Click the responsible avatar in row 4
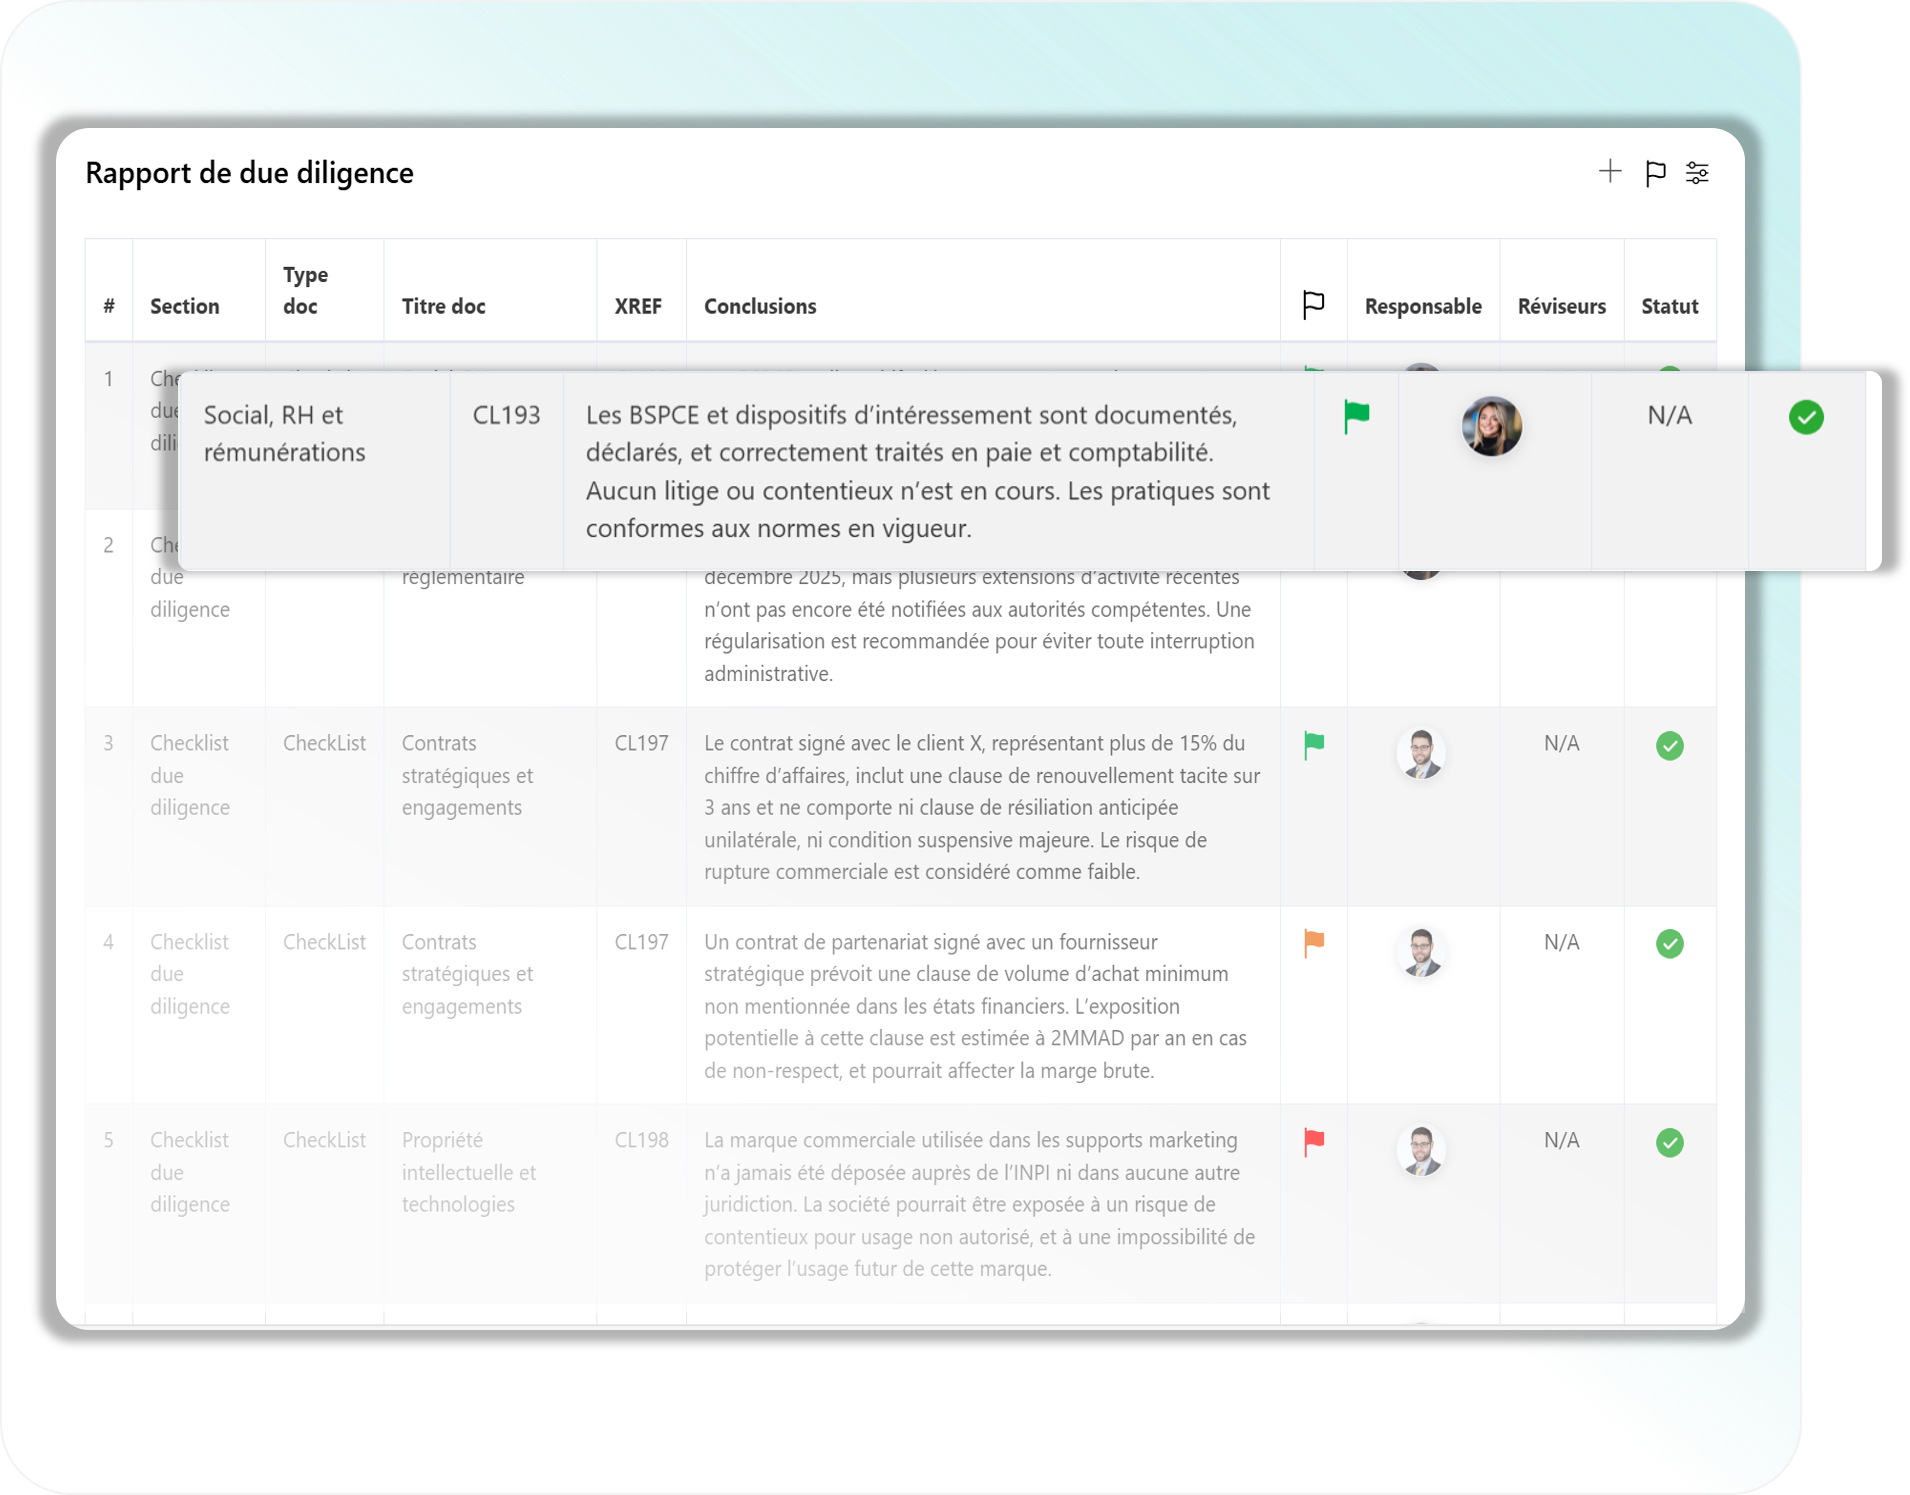Viewport: 1910px width, 1495px height. click(x=1421, y=952)
